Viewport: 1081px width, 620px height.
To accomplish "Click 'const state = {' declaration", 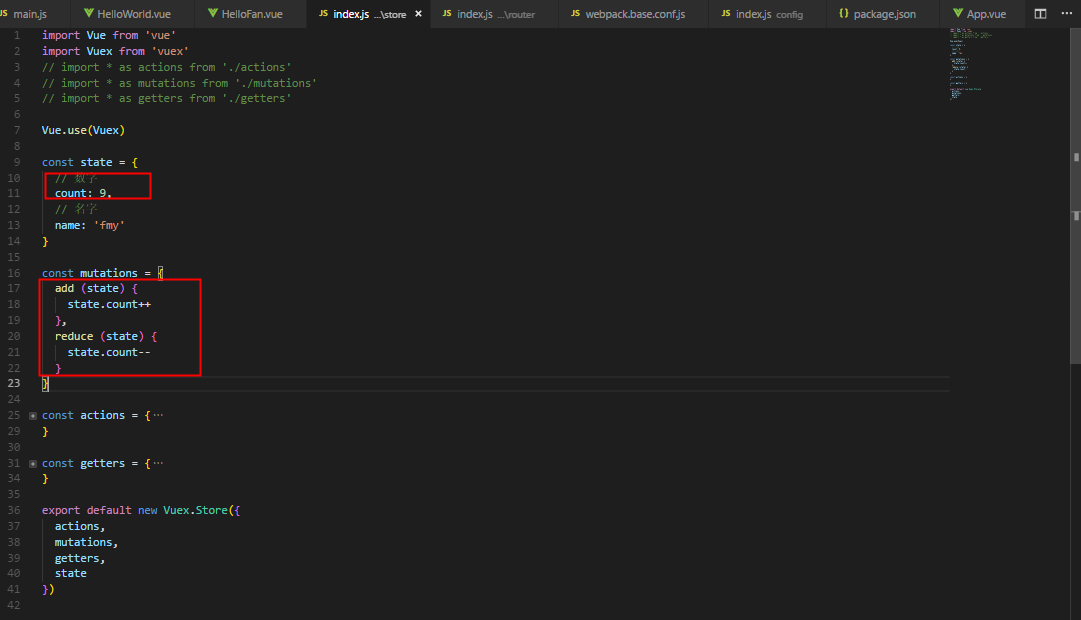I will [90, 162].
